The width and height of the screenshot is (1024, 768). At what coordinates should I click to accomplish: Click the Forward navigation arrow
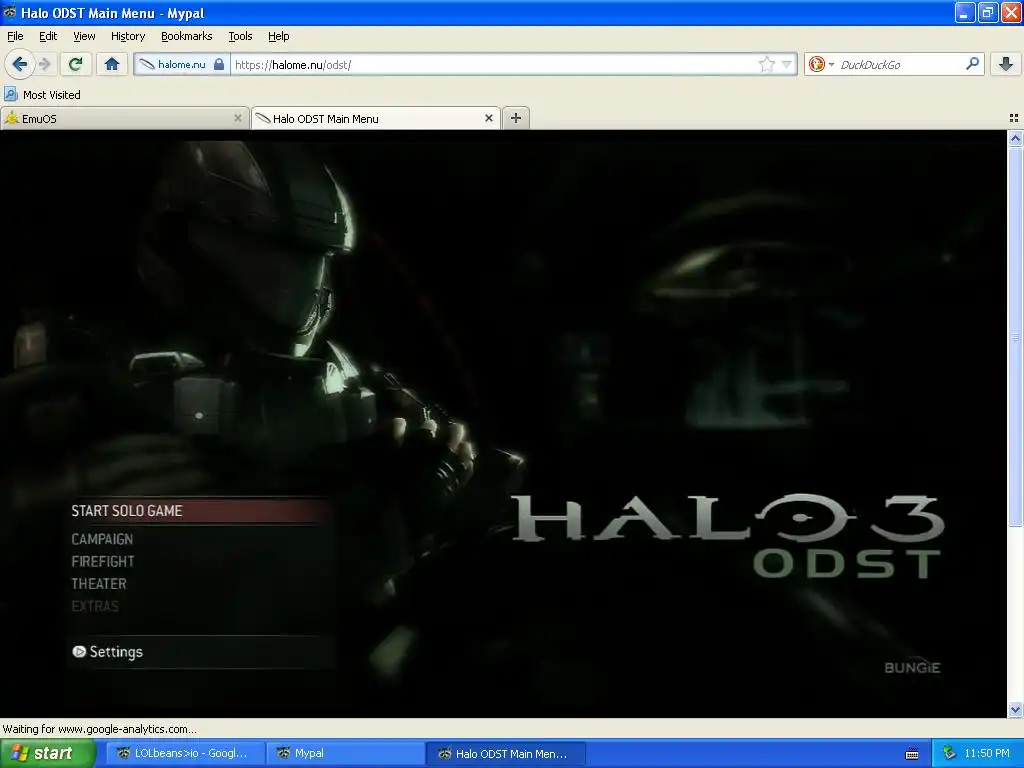pos(44,64)
